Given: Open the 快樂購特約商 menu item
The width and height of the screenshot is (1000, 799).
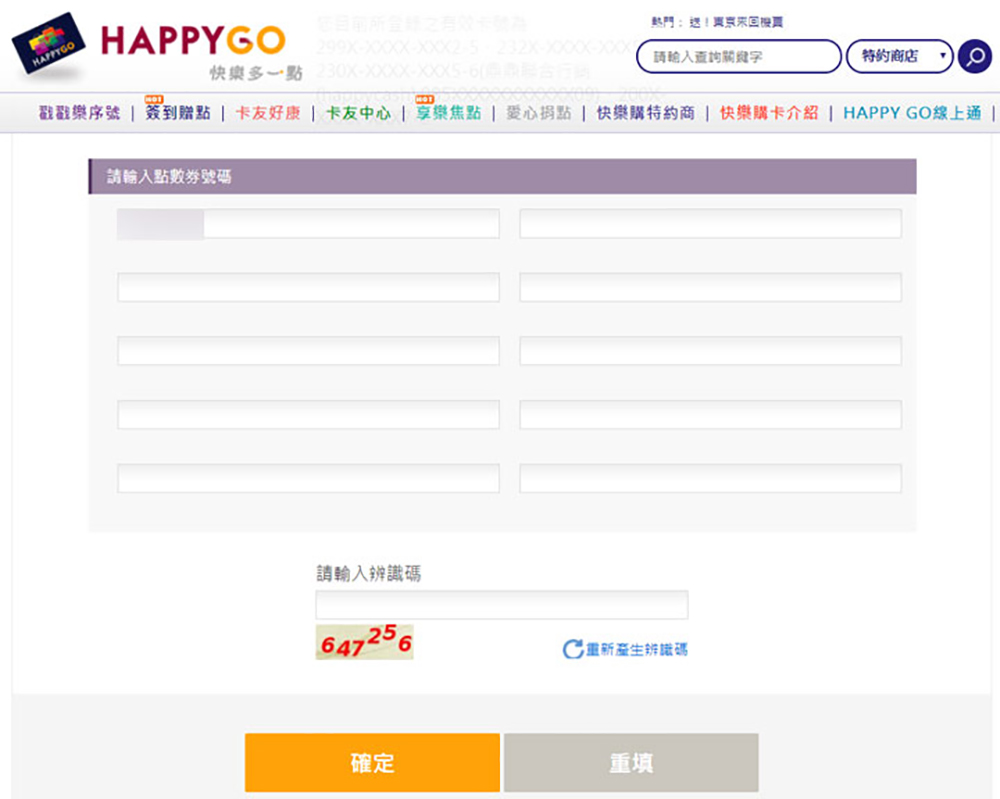Looking at the screenshot, I should click(645, 113).
